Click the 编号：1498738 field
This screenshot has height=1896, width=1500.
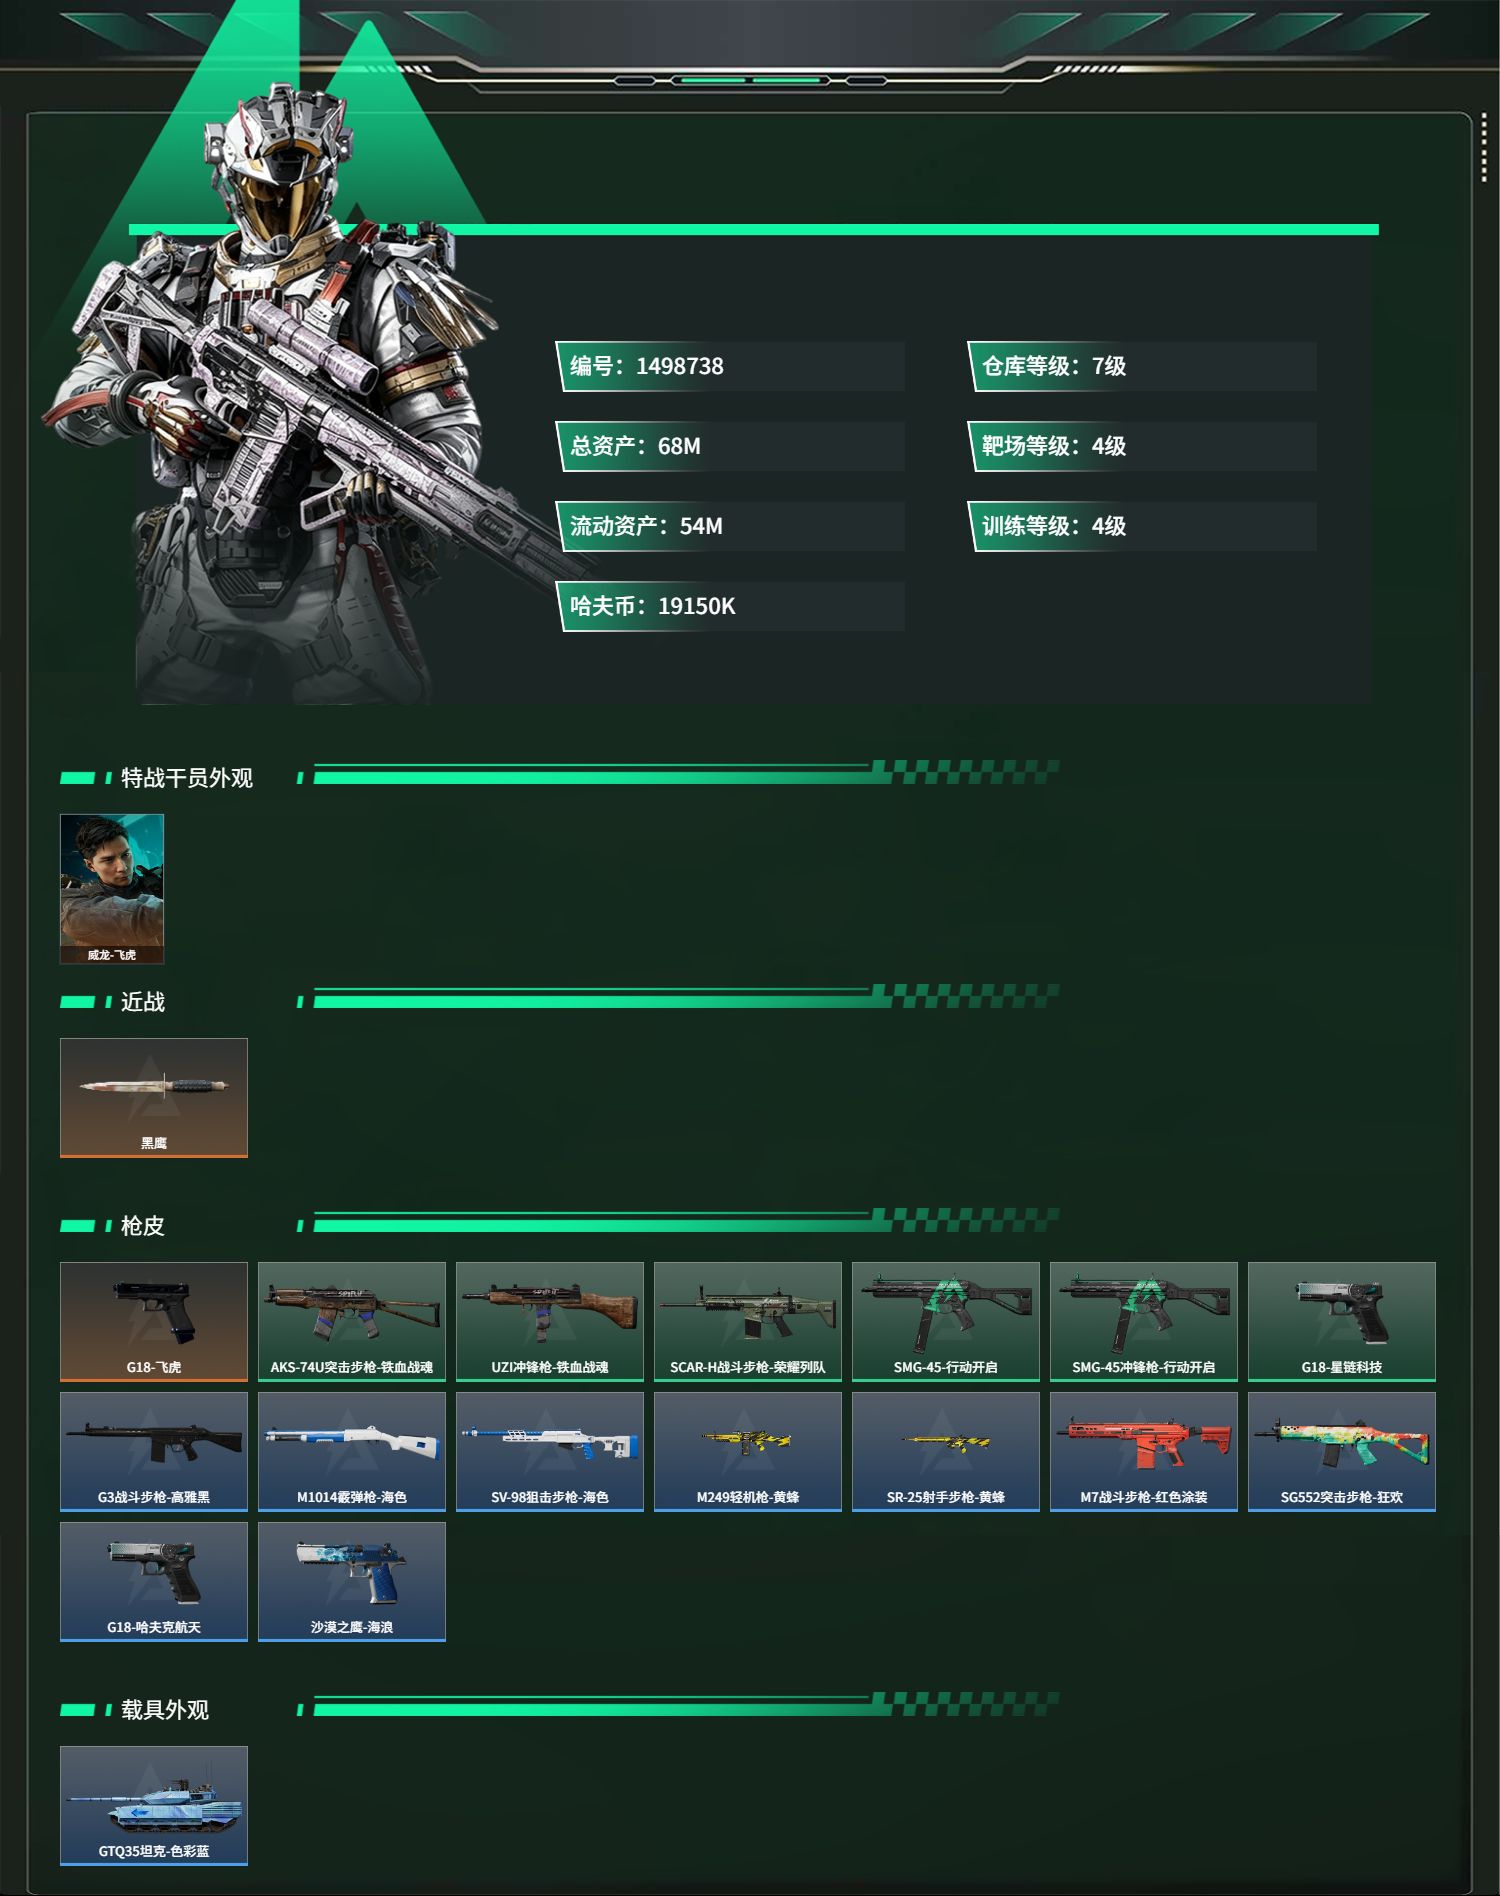(x=731, y=366)
